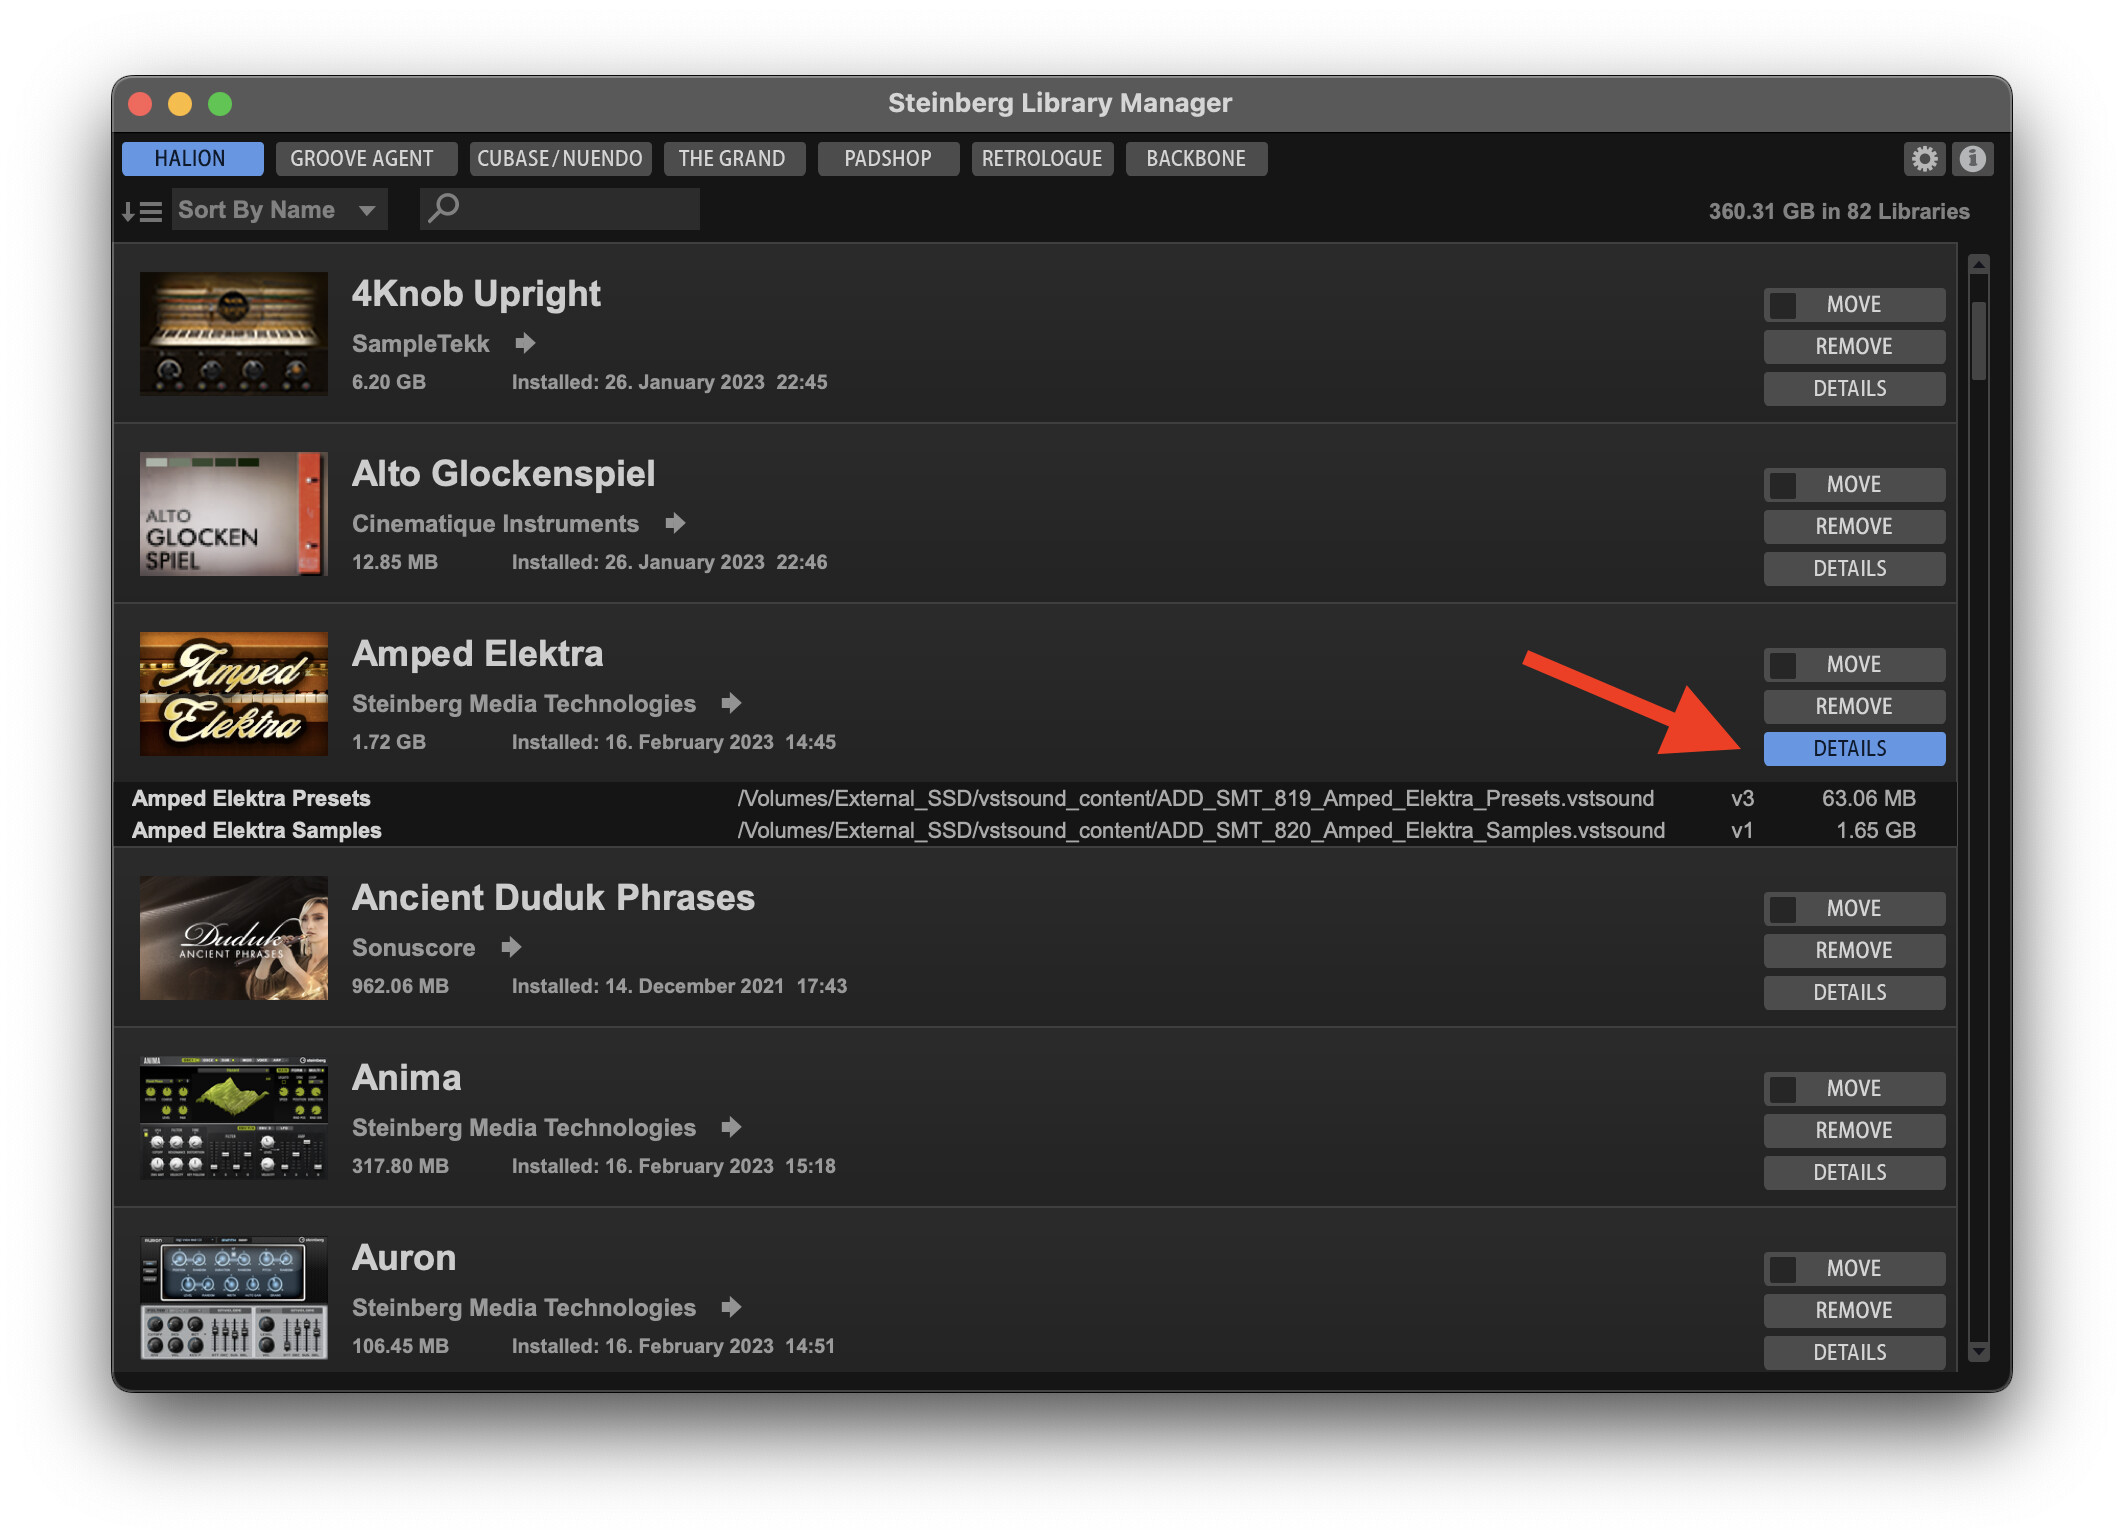The height and width of the screenshot is (1540, 2124).
Task: Click the Anima library title
Action: click(406, 1078)
